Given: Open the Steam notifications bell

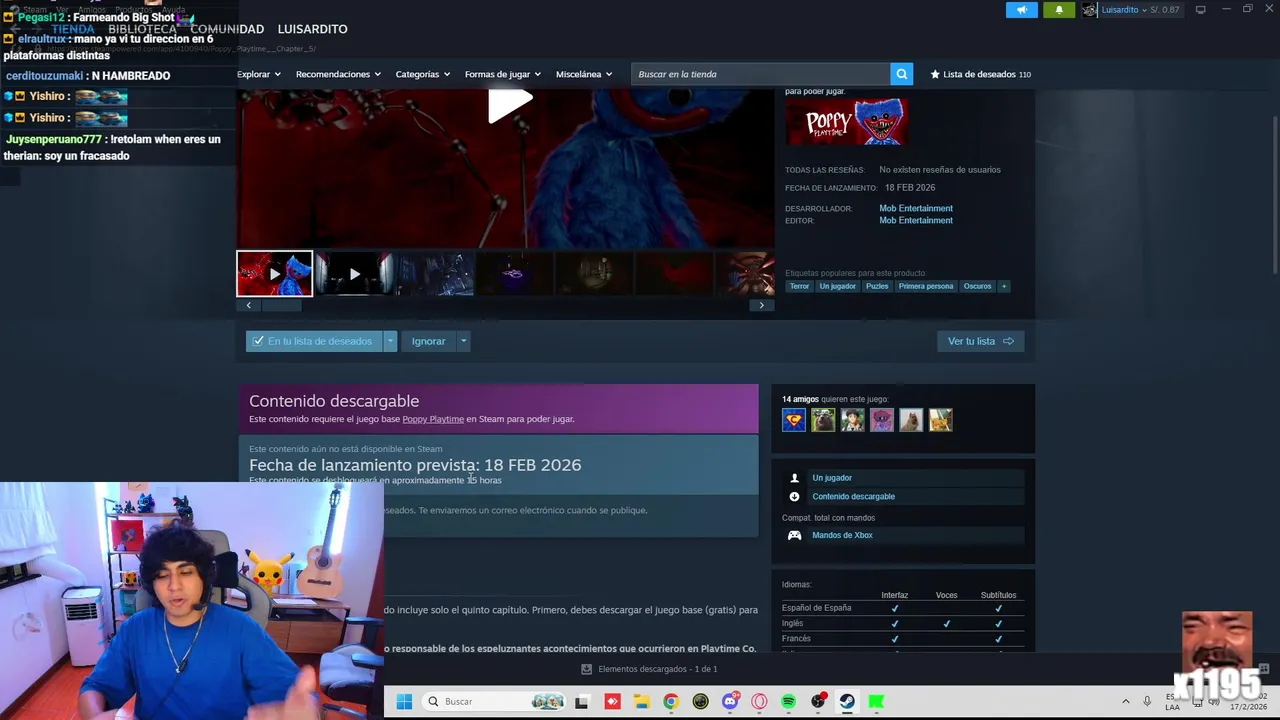Looking at the screenshot, I should [x=1059, y=10].
